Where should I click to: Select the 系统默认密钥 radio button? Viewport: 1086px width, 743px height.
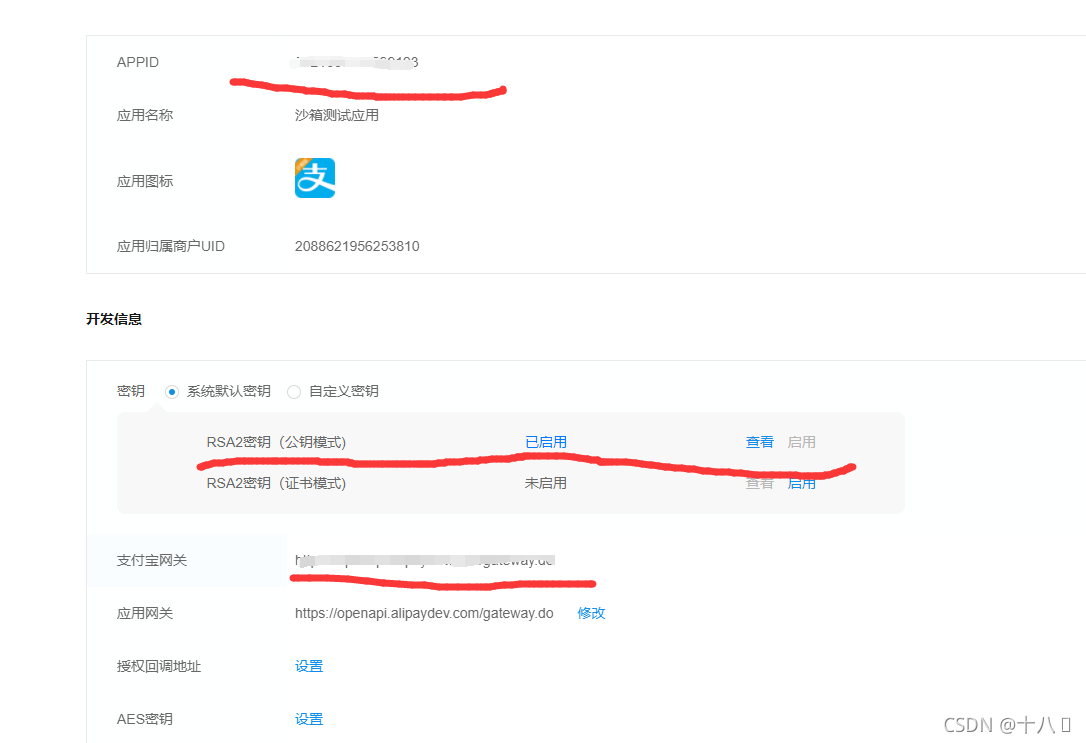point(172,392)
